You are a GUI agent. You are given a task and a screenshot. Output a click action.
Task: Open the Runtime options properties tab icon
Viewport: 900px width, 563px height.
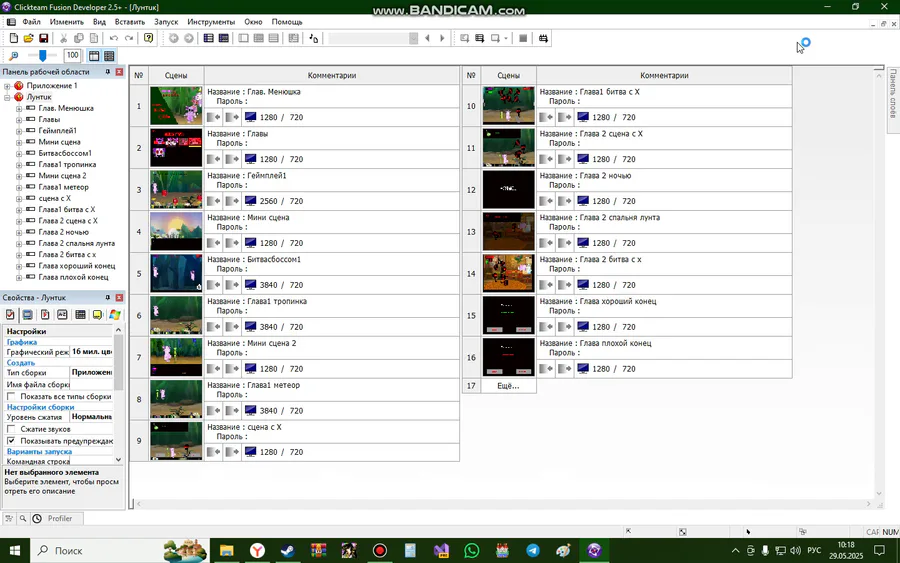coord(45,314)
